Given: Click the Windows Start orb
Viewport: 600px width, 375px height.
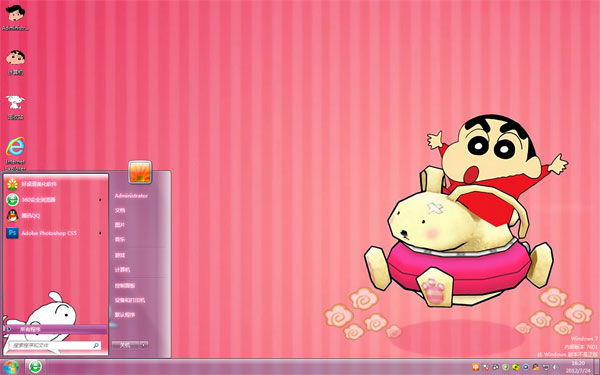Looking at the screenshot, I should (x=11, y=367).
